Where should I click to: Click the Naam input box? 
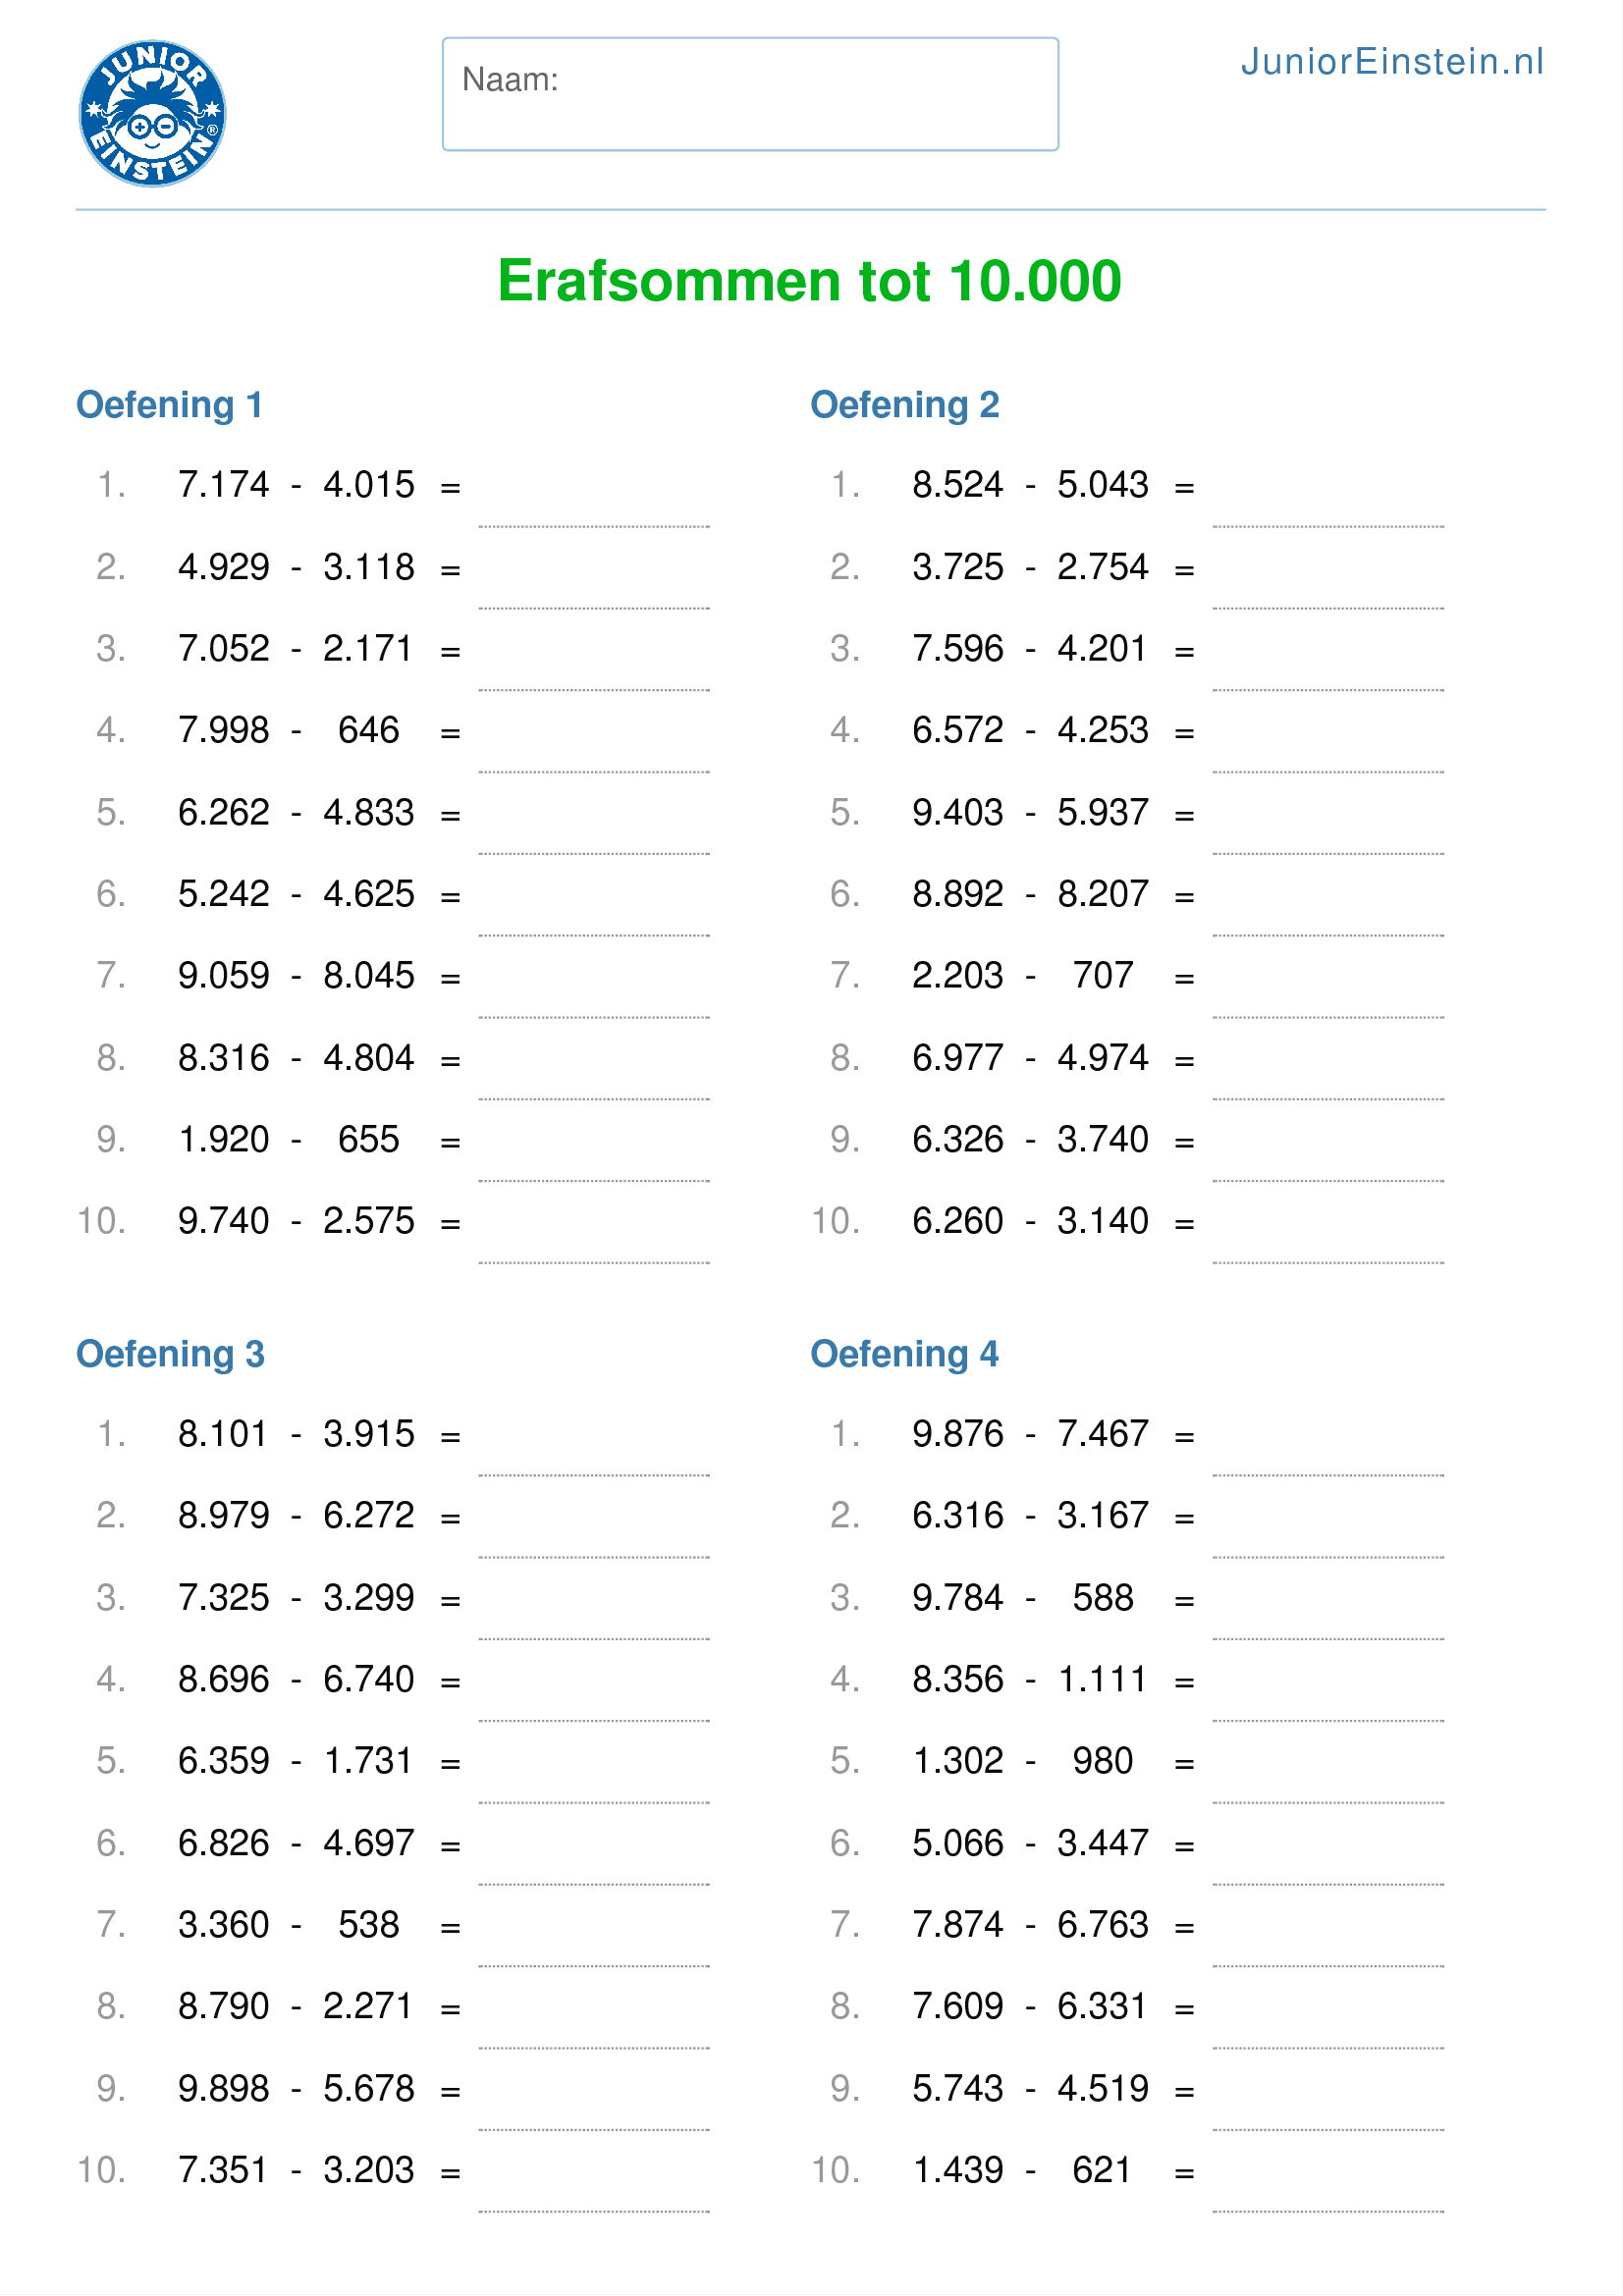coord(750,94)
